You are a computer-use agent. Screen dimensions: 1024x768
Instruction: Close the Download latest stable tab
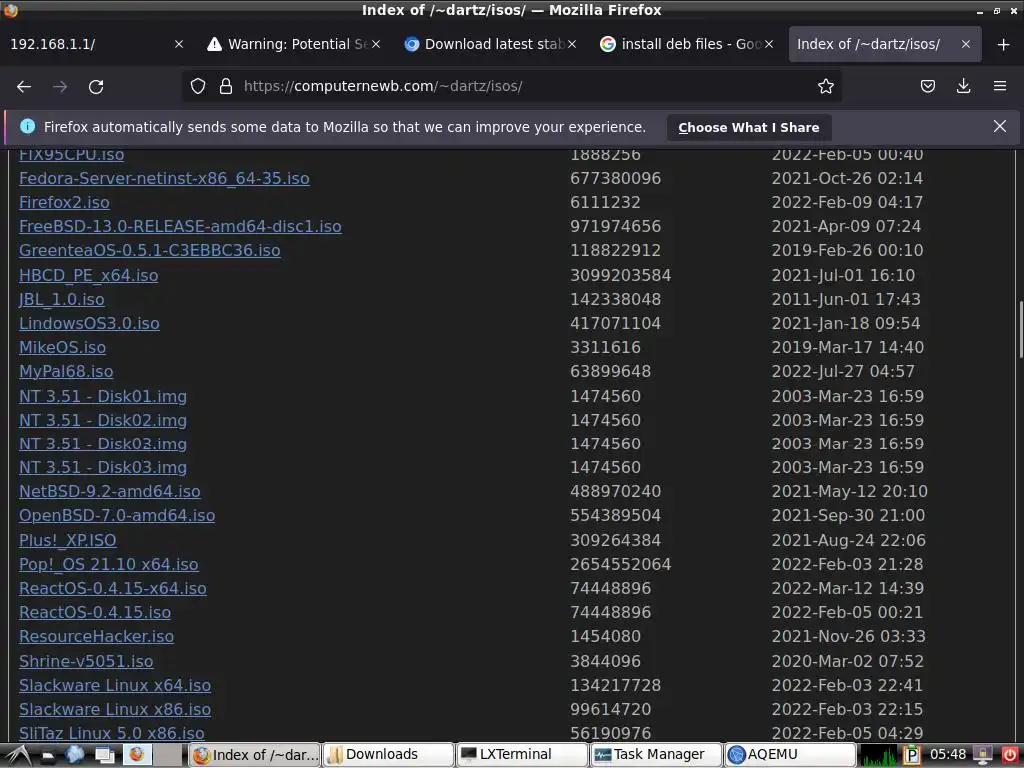(572, 44)
